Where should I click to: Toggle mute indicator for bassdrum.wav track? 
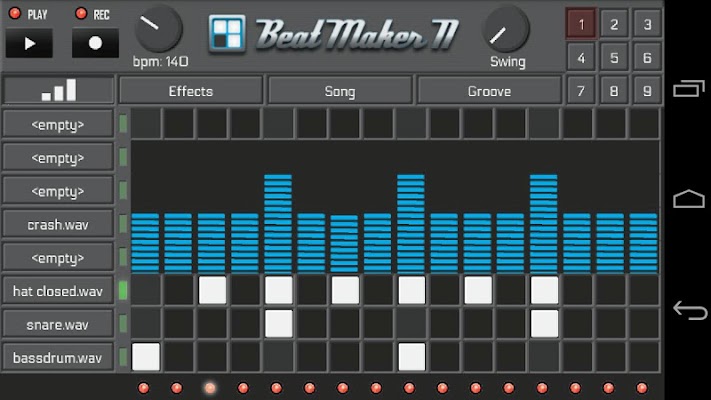tap(123, 357)
